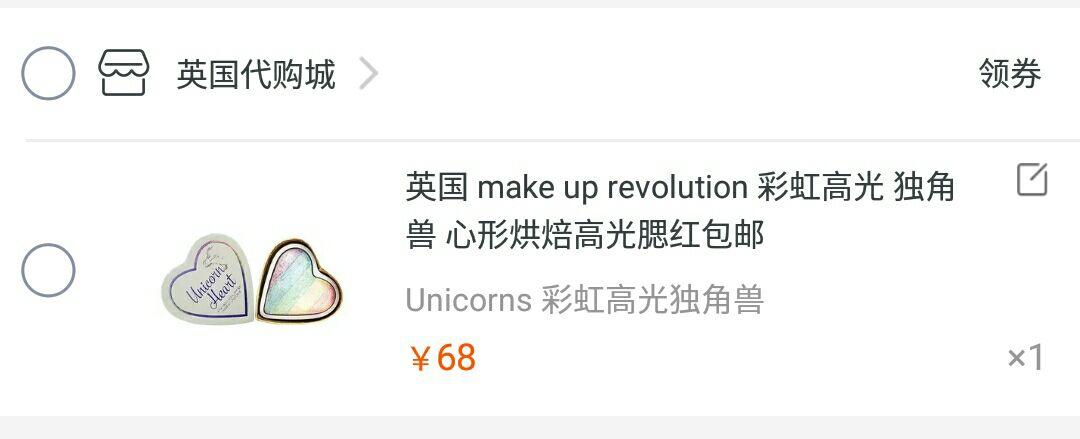Open the store via the right chevron
This screenshot has width=1080, height=439.
[x=368, y=74]
